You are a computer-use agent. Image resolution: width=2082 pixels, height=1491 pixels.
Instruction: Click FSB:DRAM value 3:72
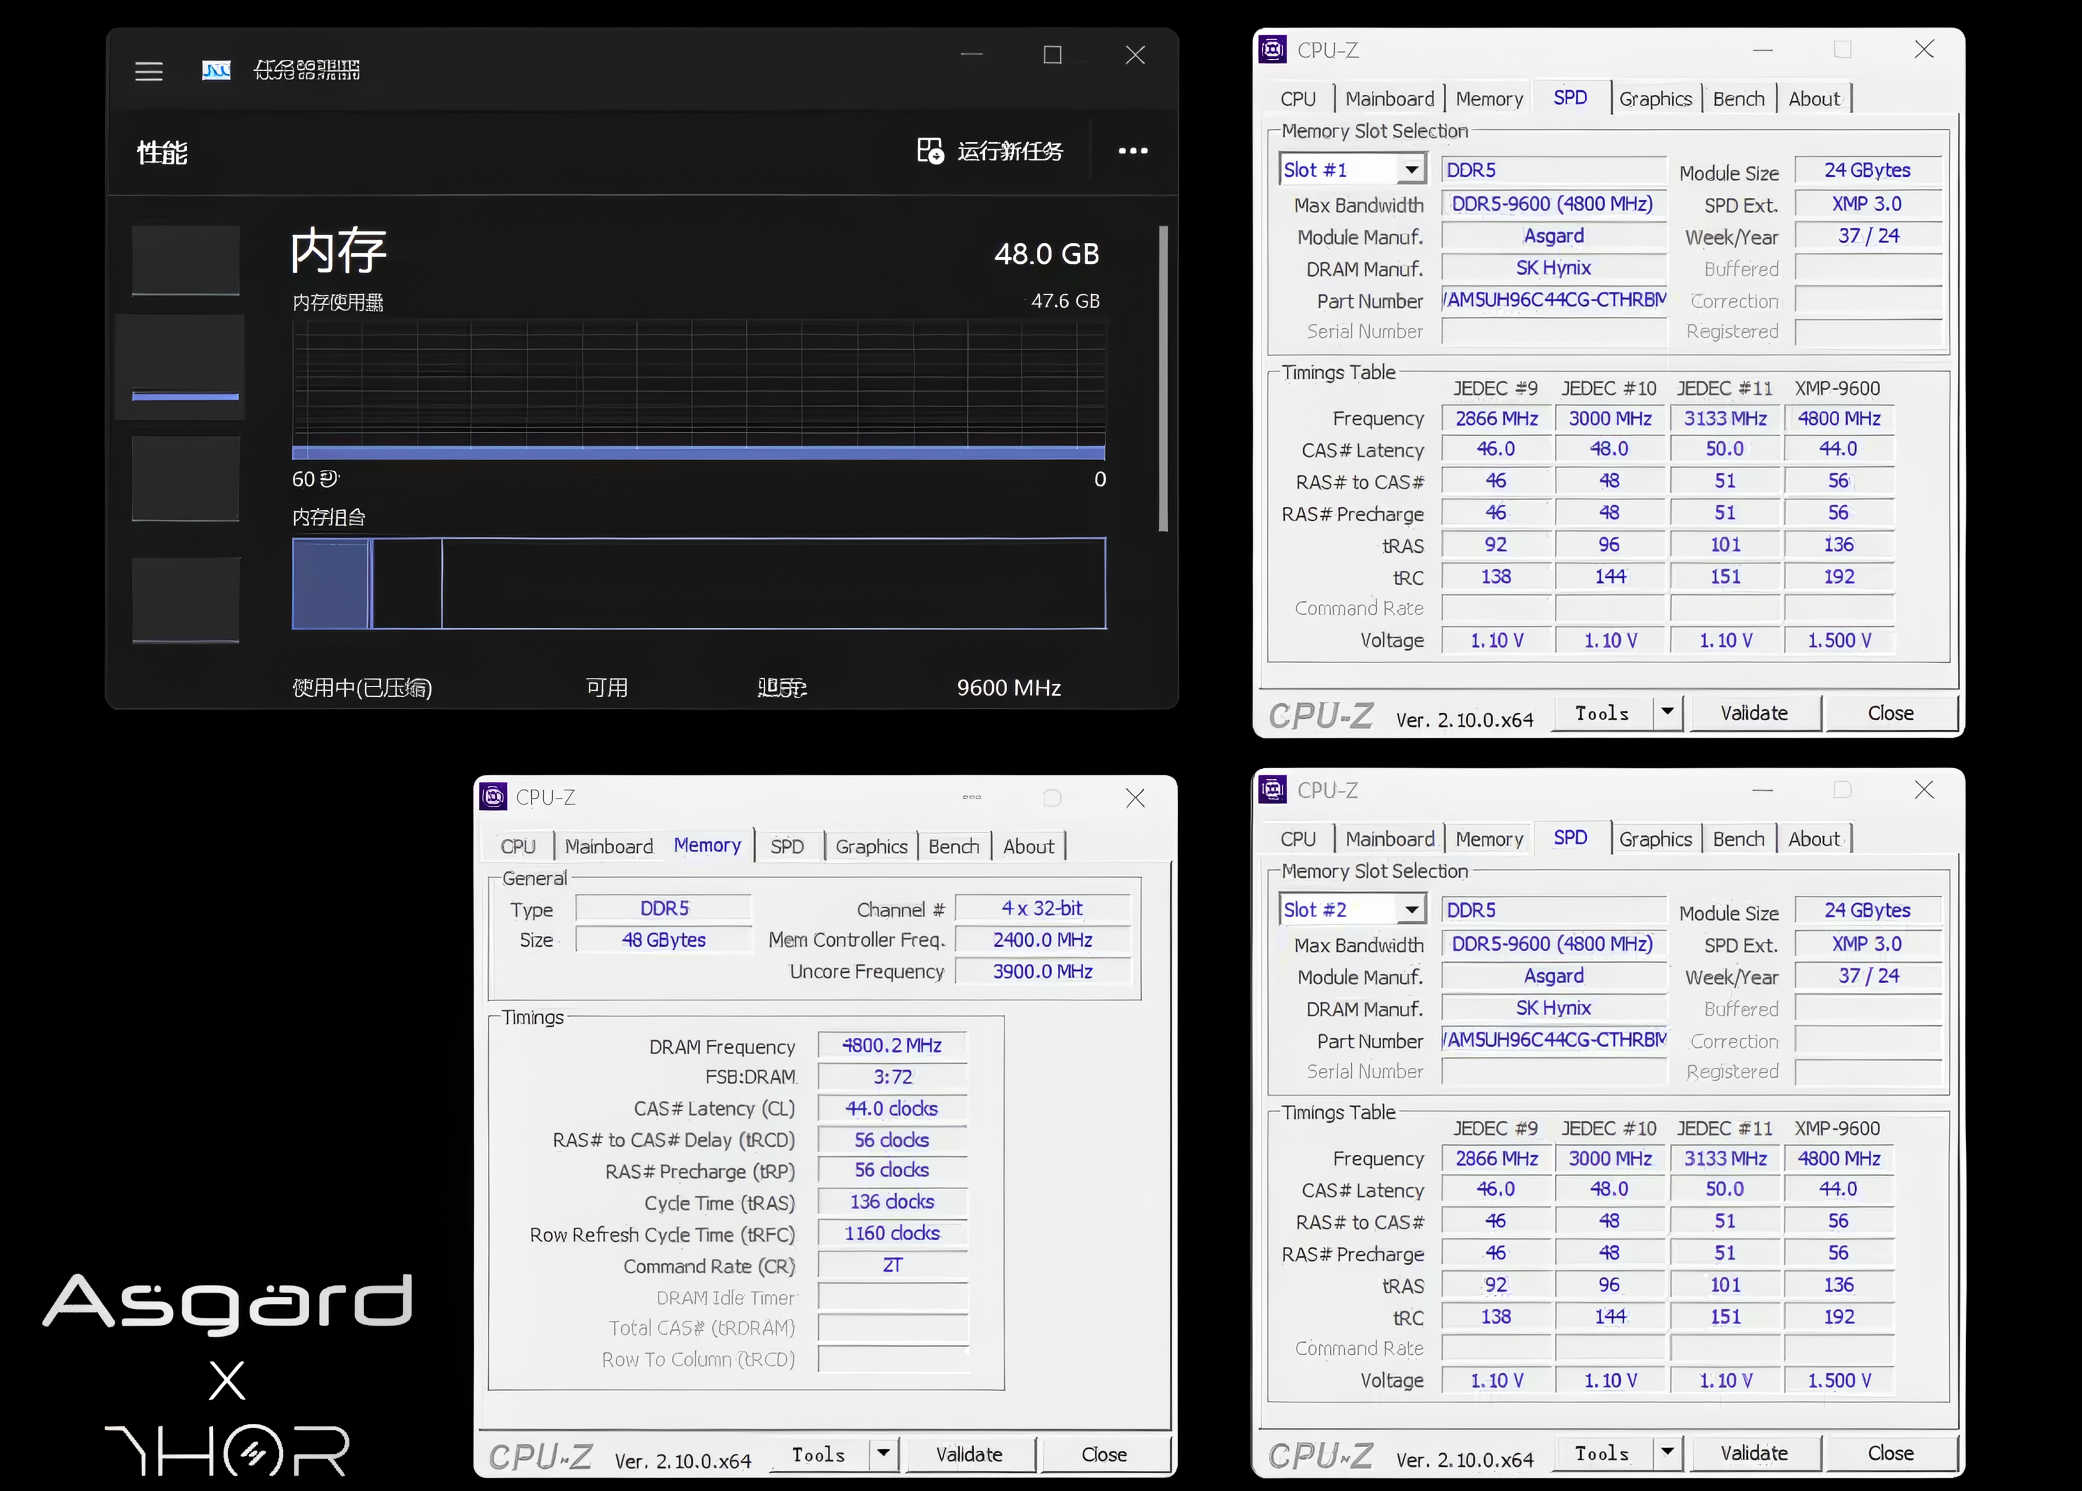892,1077
